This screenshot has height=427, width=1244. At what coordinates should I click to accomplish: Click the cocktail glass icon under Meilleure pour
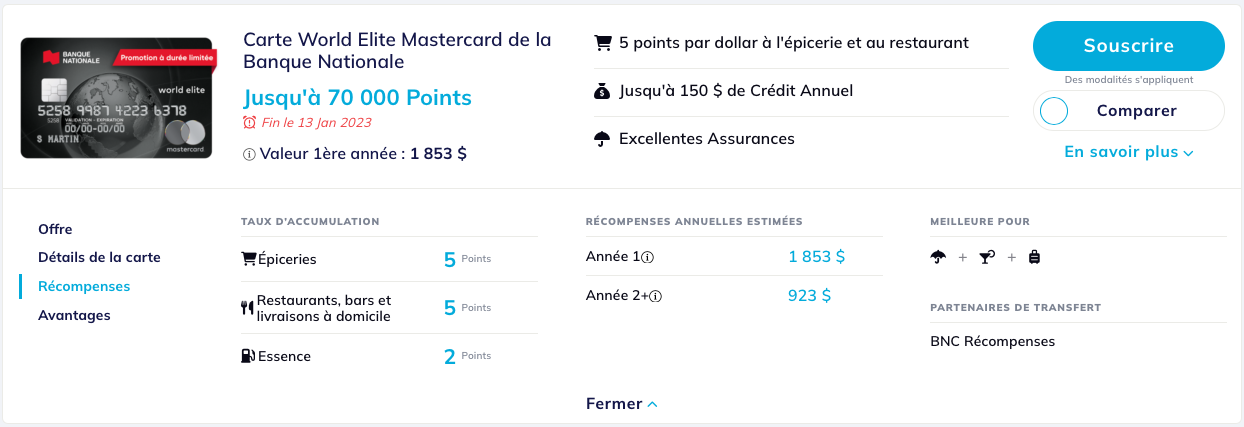[986, 257]
